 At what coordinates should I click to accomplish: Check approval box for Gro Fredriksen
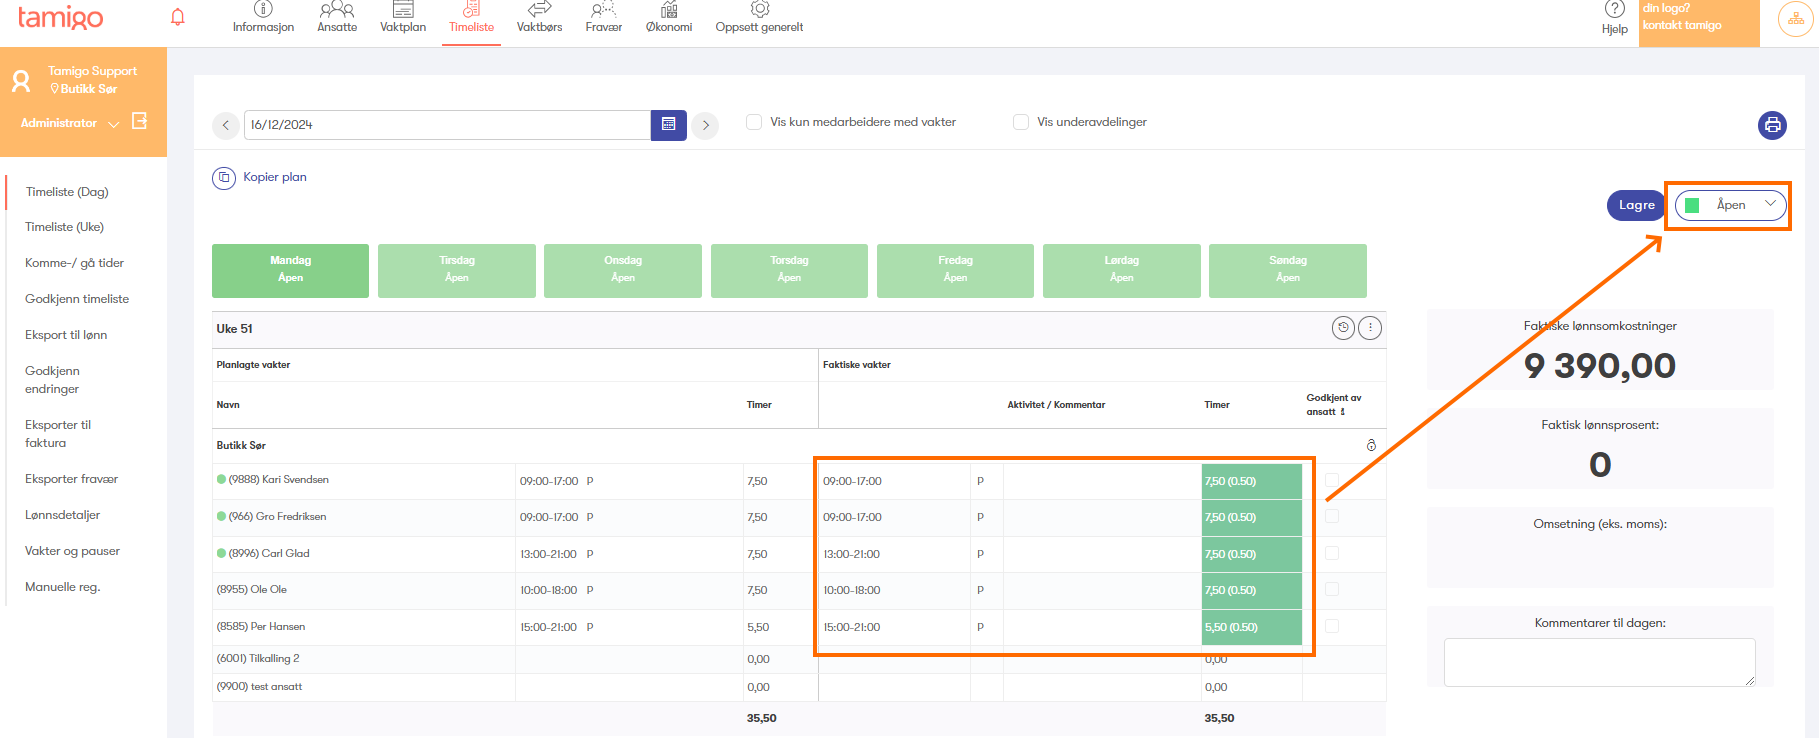coord(1332,516)
